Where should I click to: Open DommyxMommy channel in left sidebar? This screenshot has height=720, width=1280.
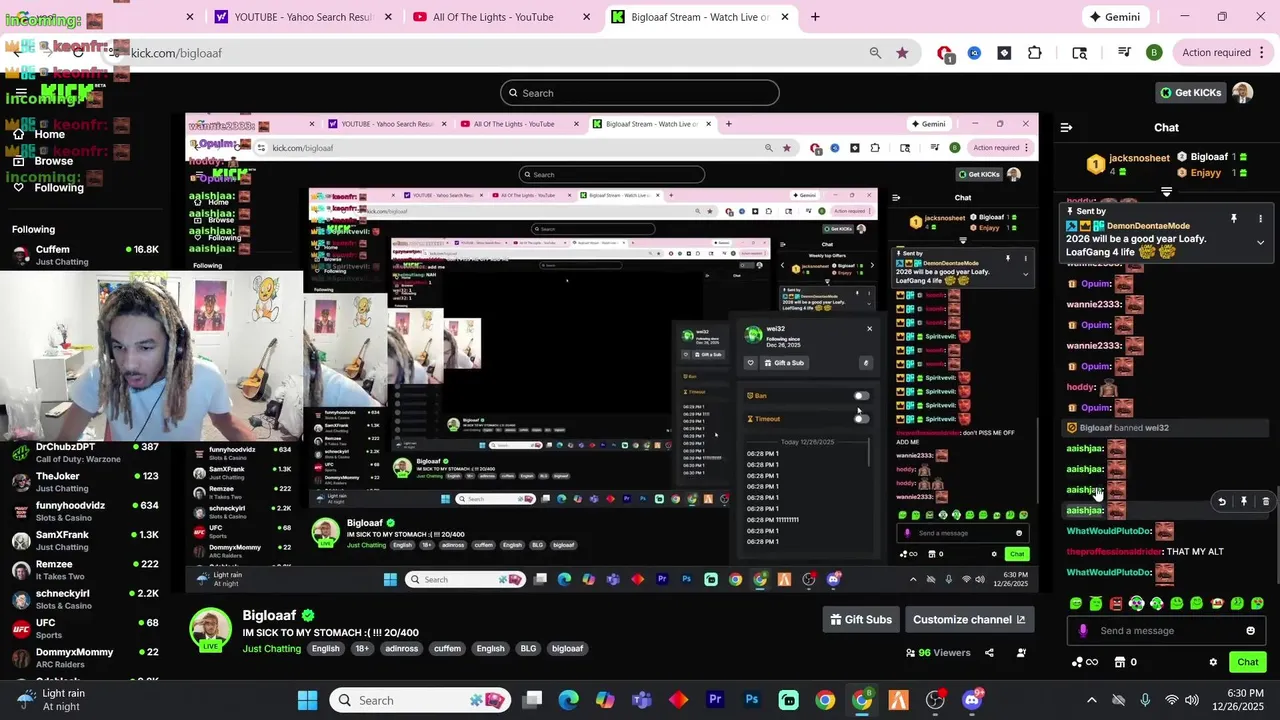(85, 658)
